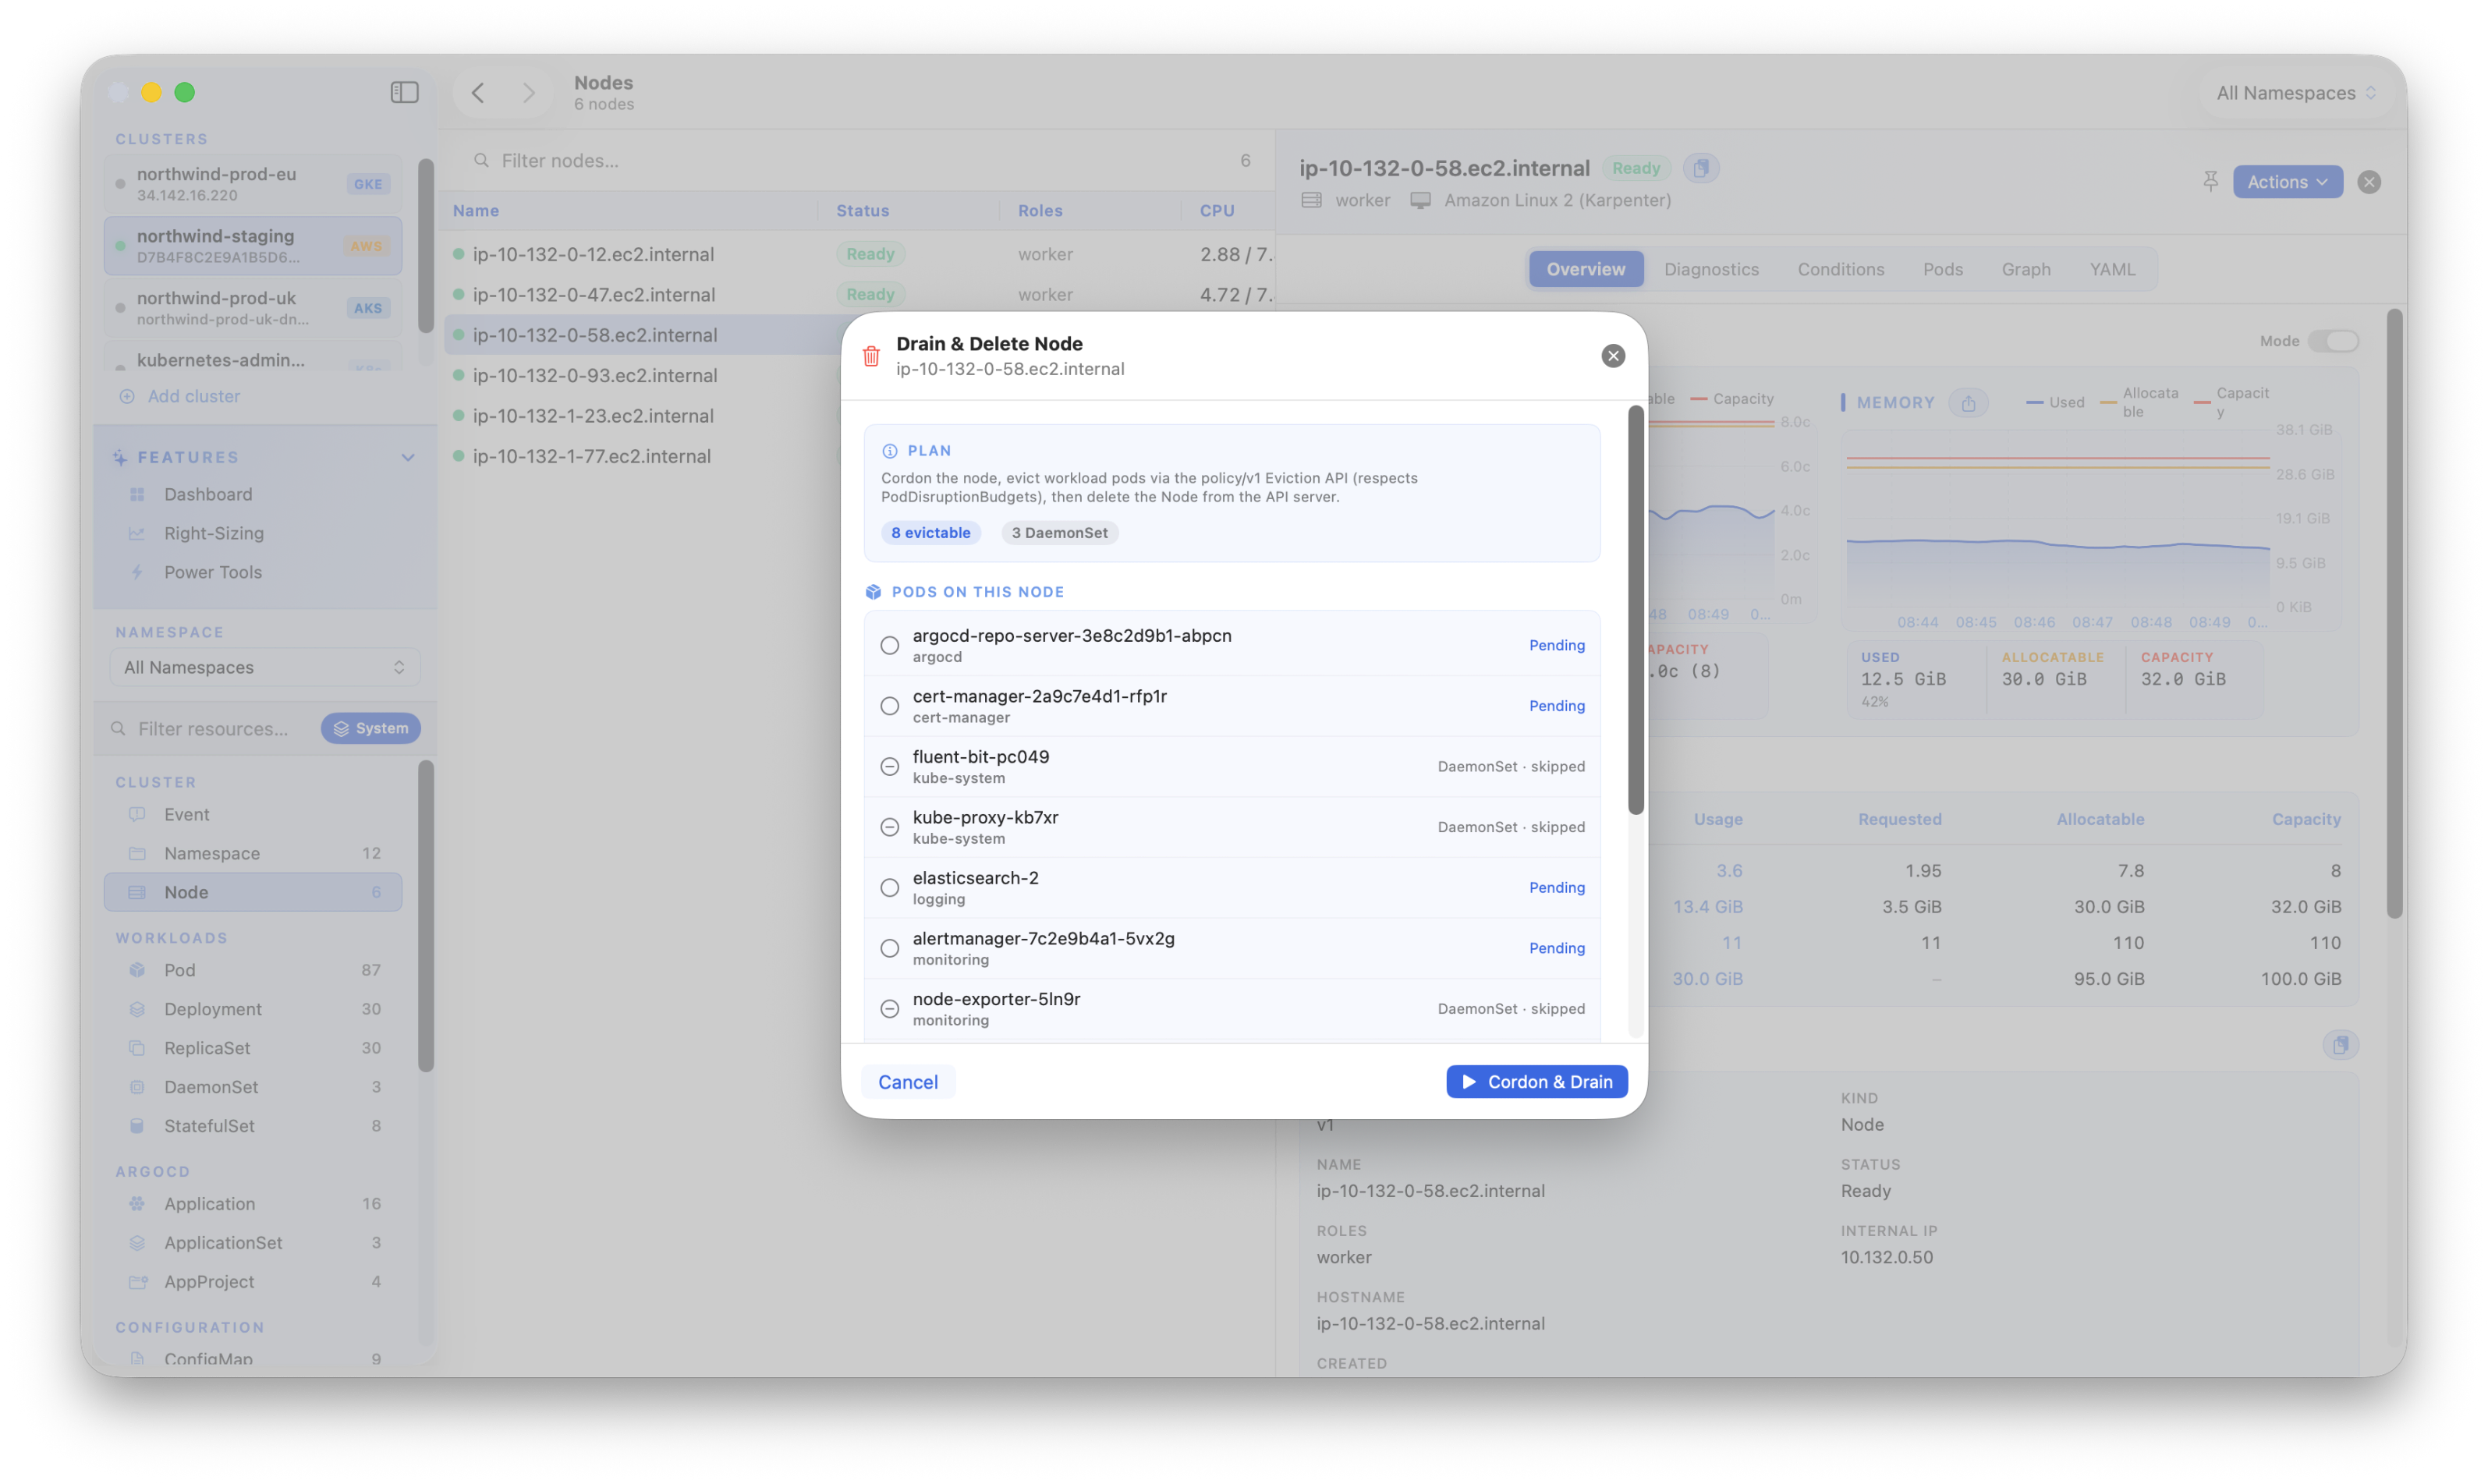Collapse the Features section chevron
The width and height of the screenshot is (2488, 1484).
tap(408, 457)
